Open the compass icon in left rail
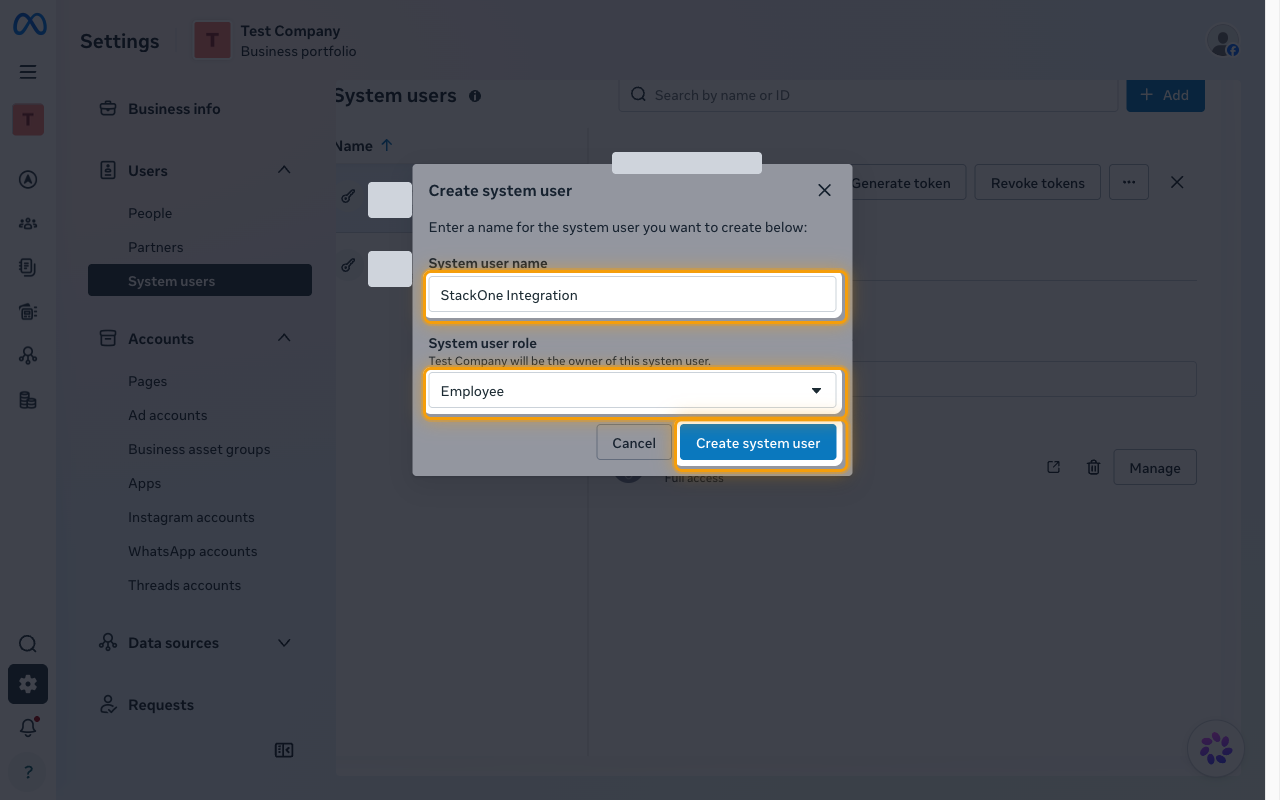This screenshot has width=1280, height=800. pos(28,180)
